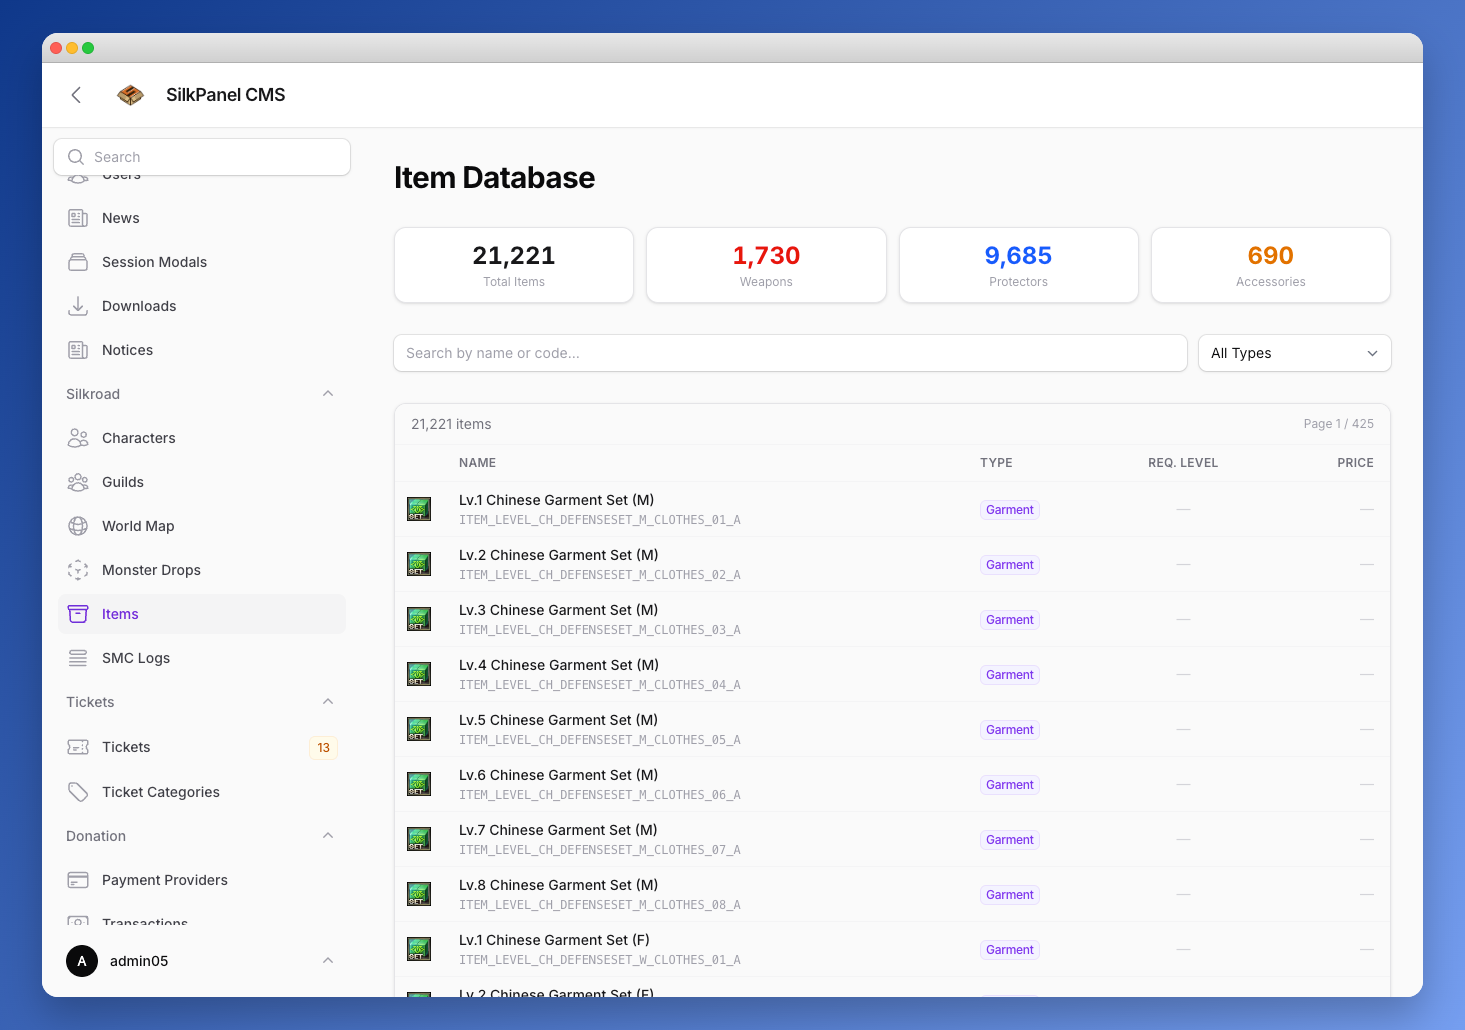Image resolution: width=1465 pixels, height=1030 pixels.
Task: Collapse the Tickets sidebar group
Action: pyautogui.click(x=328, y=702)
